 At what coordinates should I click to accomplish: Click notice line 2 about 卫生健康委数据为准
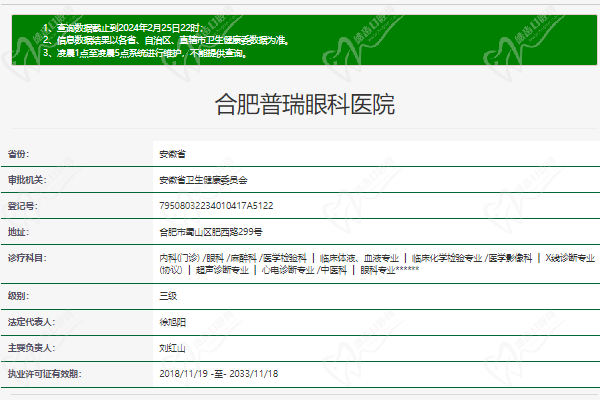point(165,40)
